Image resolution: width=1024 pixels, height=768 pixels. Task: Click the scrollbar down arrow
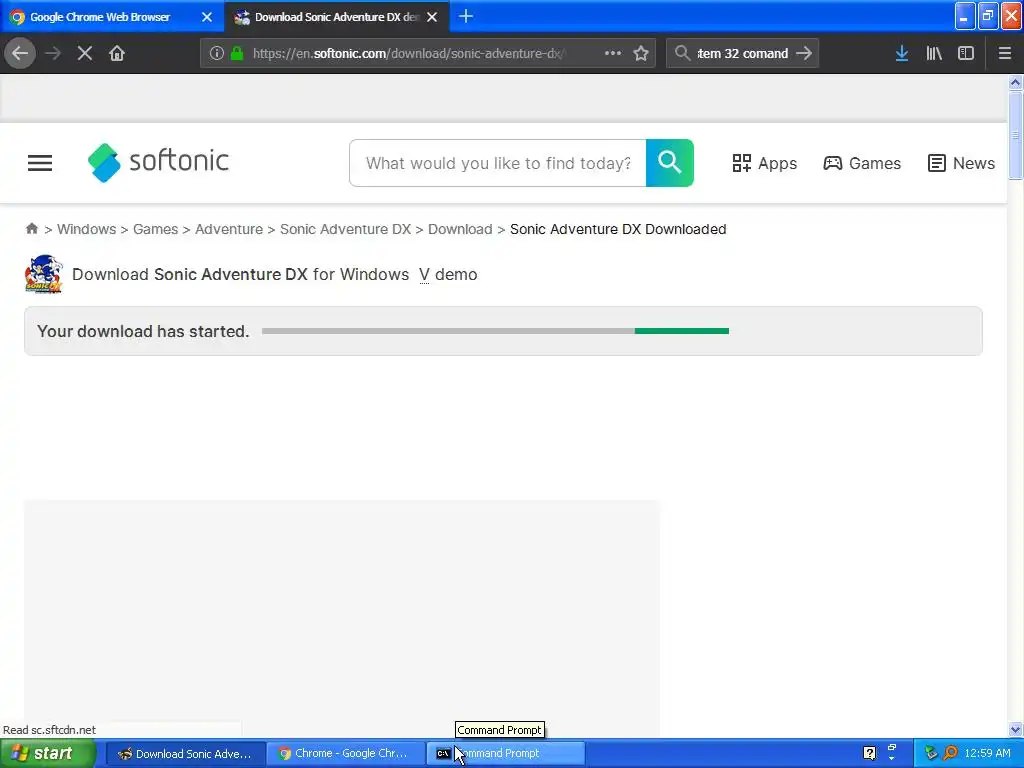[x=1015, y=729]
